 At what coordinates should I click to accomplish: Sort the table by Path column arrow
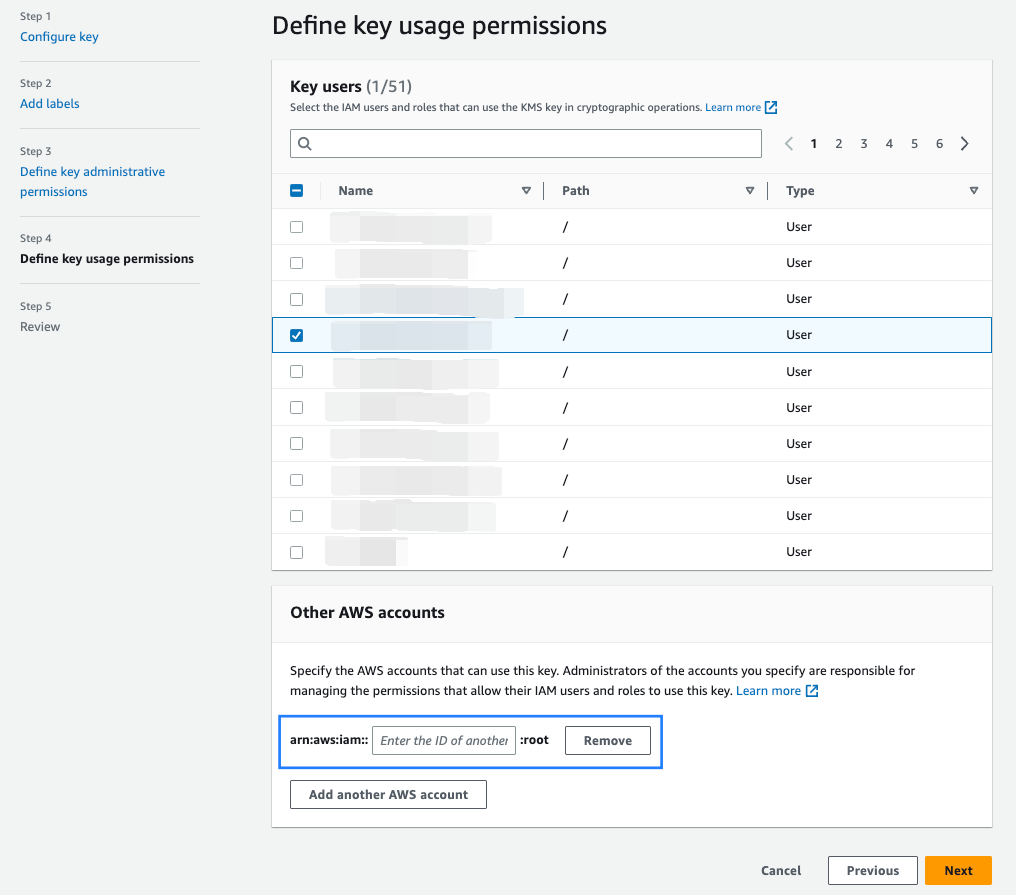click(749, 191)
